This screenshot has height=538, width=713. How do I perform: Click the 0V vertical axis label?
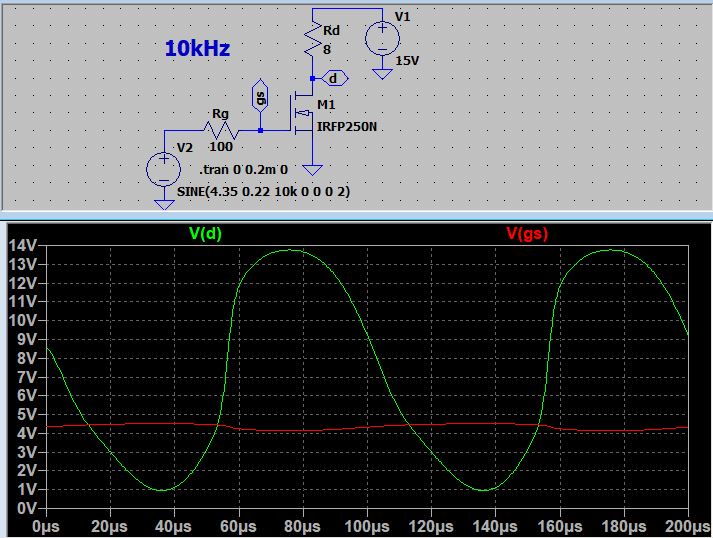click(x=26, y=508)
